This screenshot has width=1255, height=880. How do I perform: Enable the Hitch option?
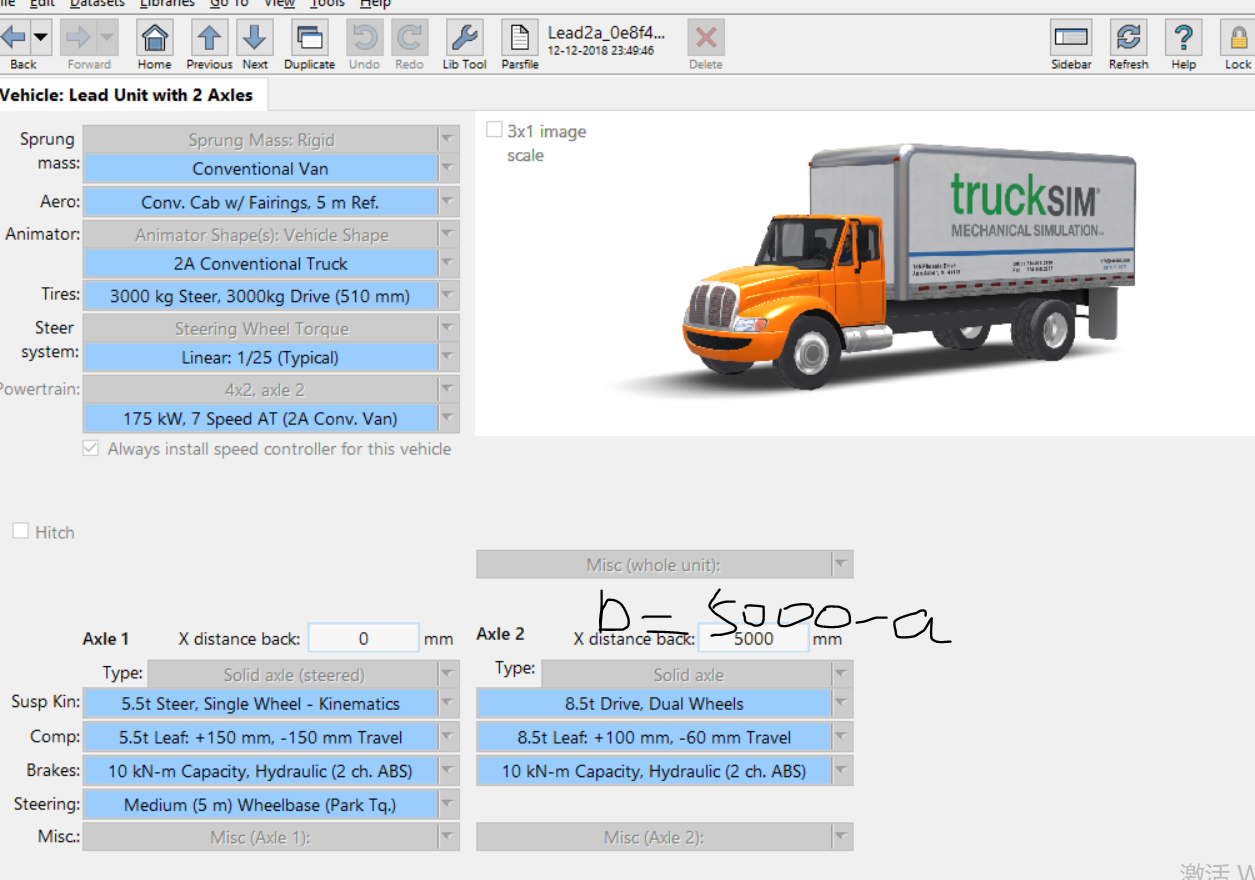[x=22, y=531]
